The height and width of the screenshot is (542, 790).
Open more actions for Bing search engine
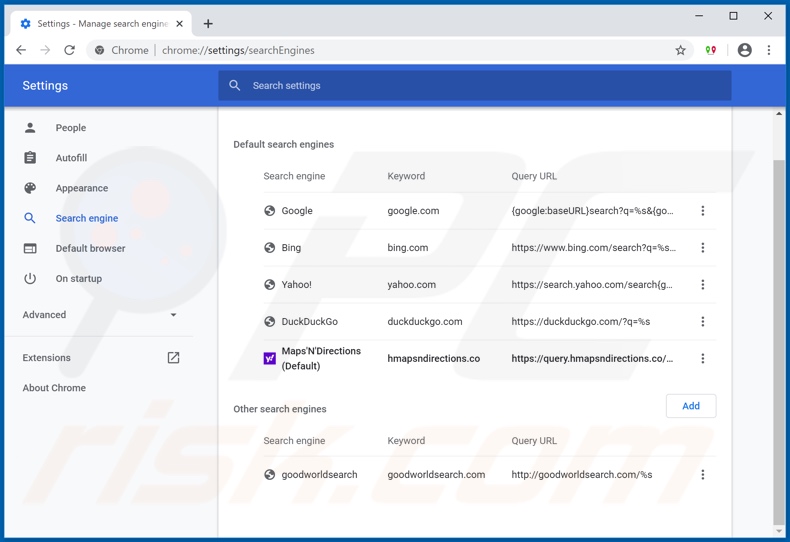(x=702, y=247)
